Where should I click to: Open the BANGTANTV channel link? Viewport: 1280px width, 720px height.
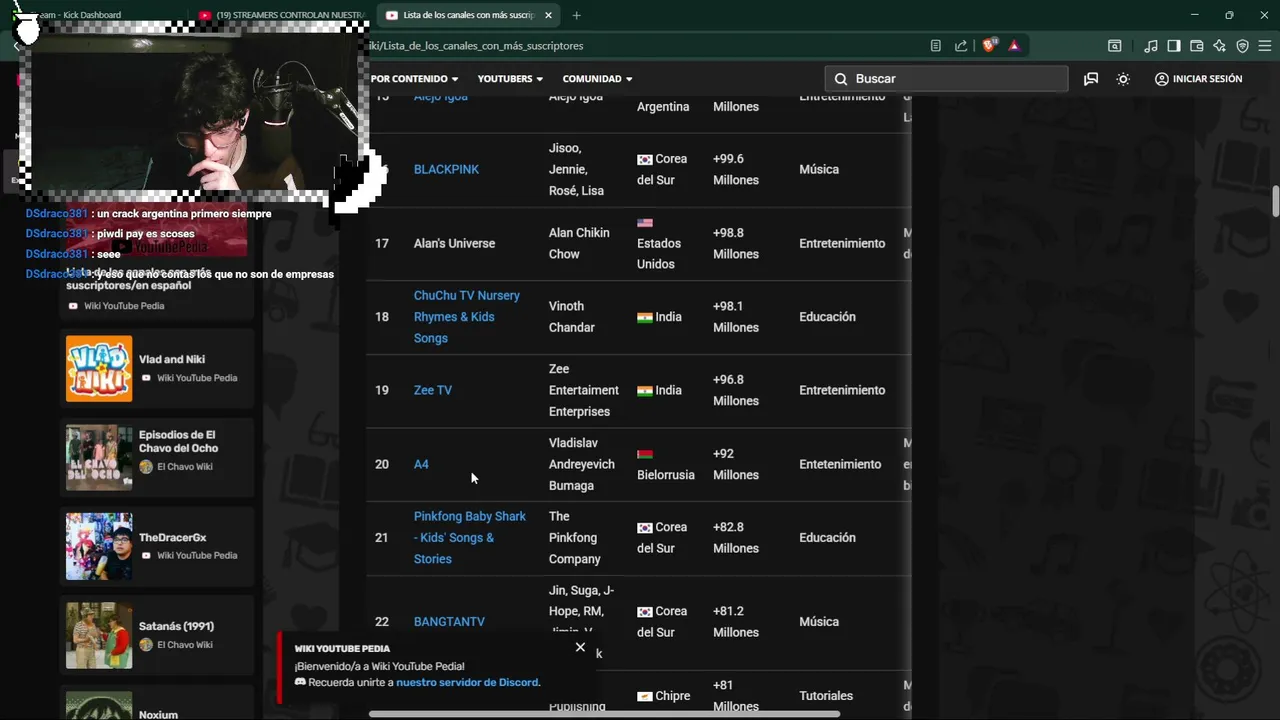[449, 622]
